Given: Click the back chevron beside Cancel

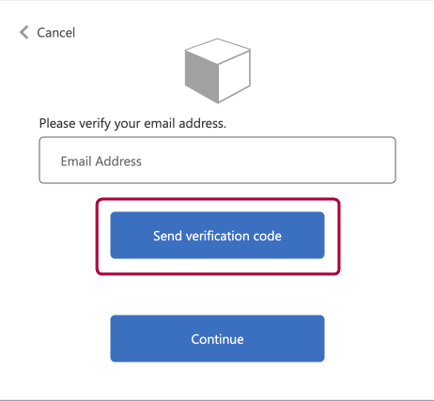Looking at the screenshot, I should click(24, 32).
